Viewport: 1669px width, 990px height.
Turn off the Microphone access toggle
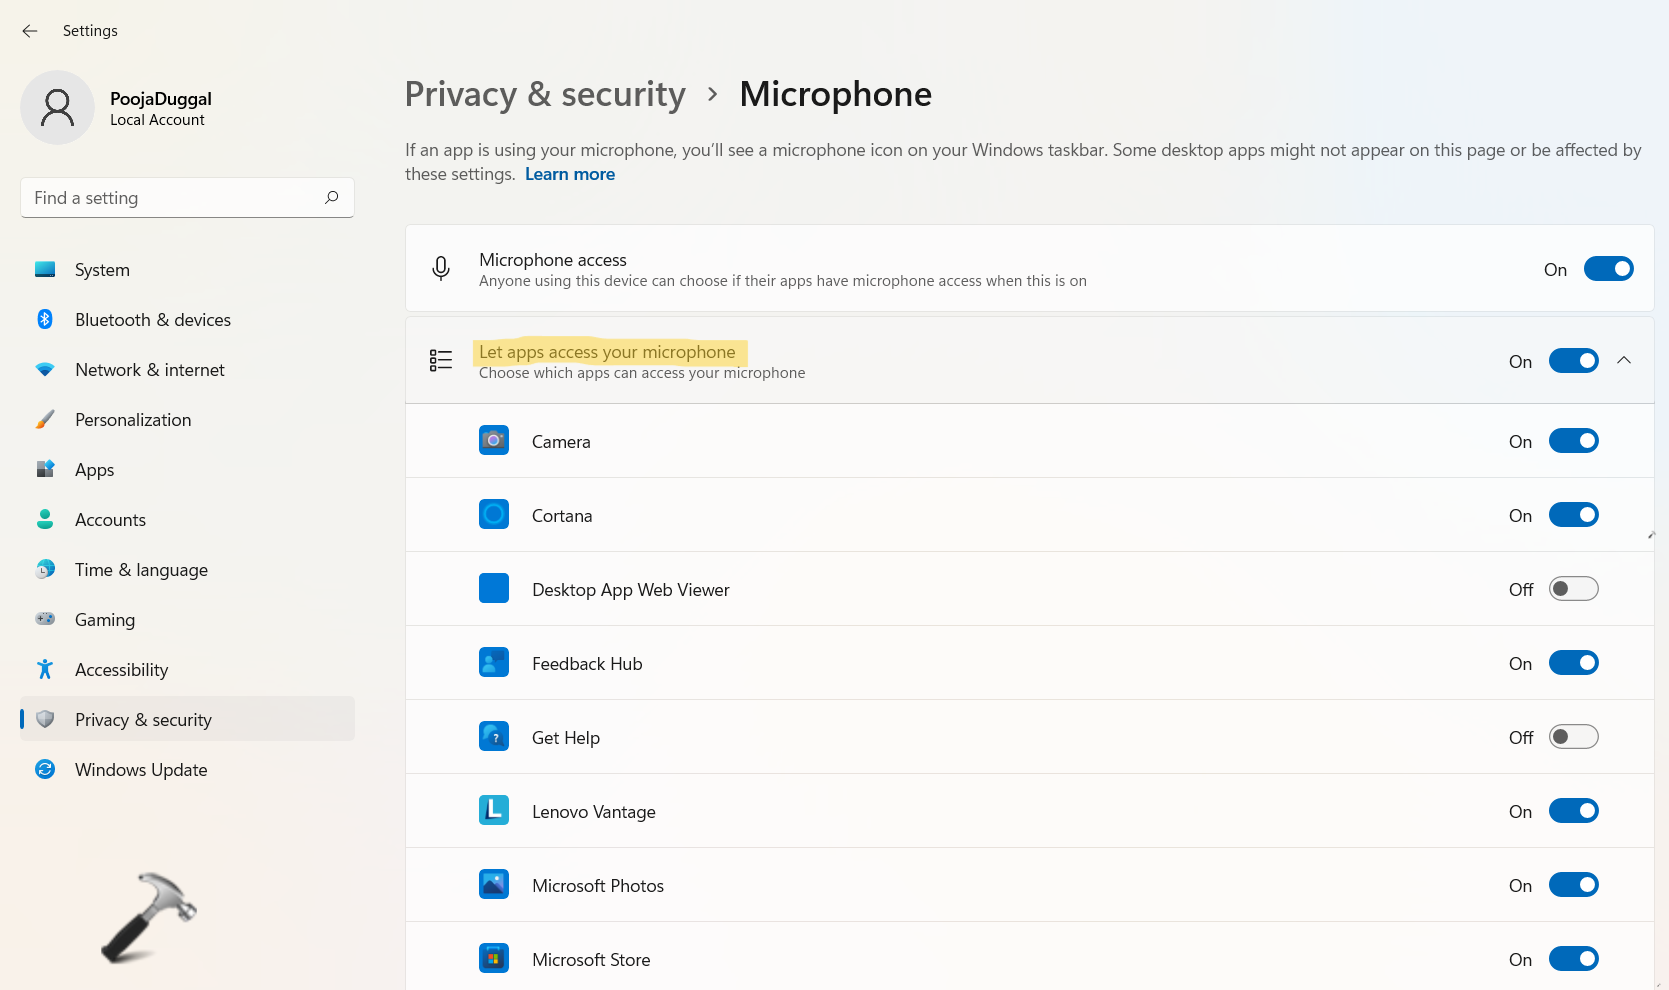coord(1608,269)
